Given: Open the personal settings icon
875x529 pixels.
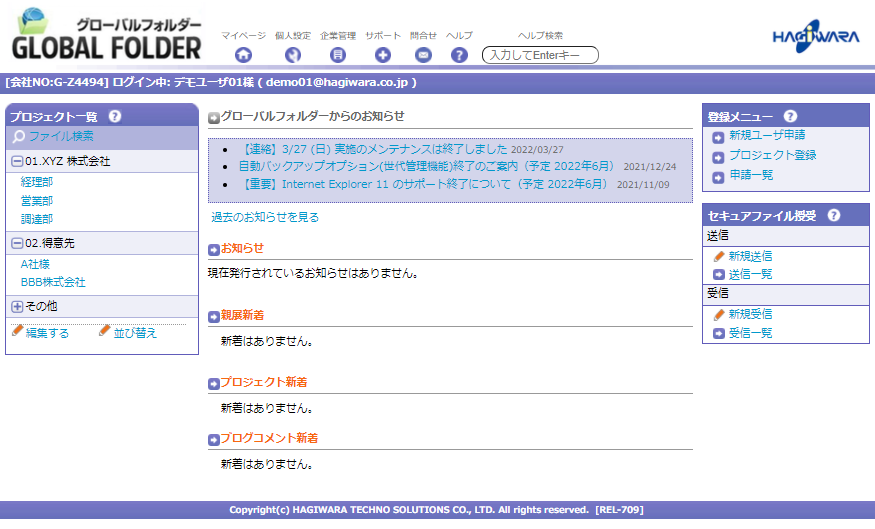Looking at the screenshot, I should pos(293,55).
